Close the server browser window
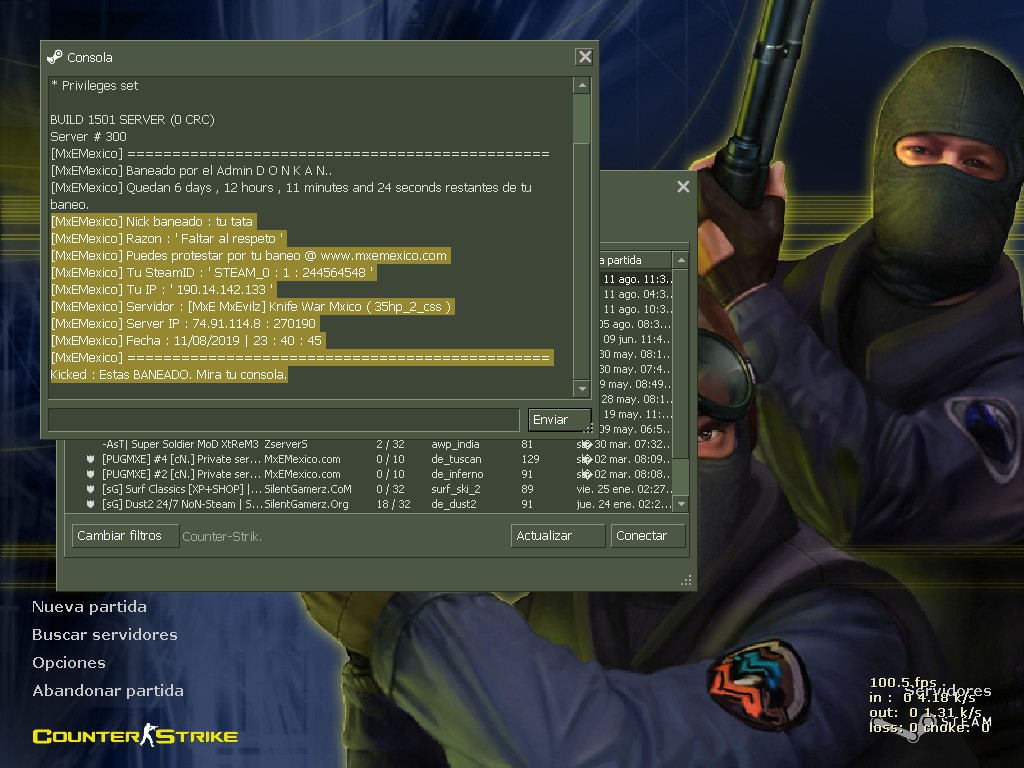Viewport: 1024px width, 768px height. coord(683,187)
